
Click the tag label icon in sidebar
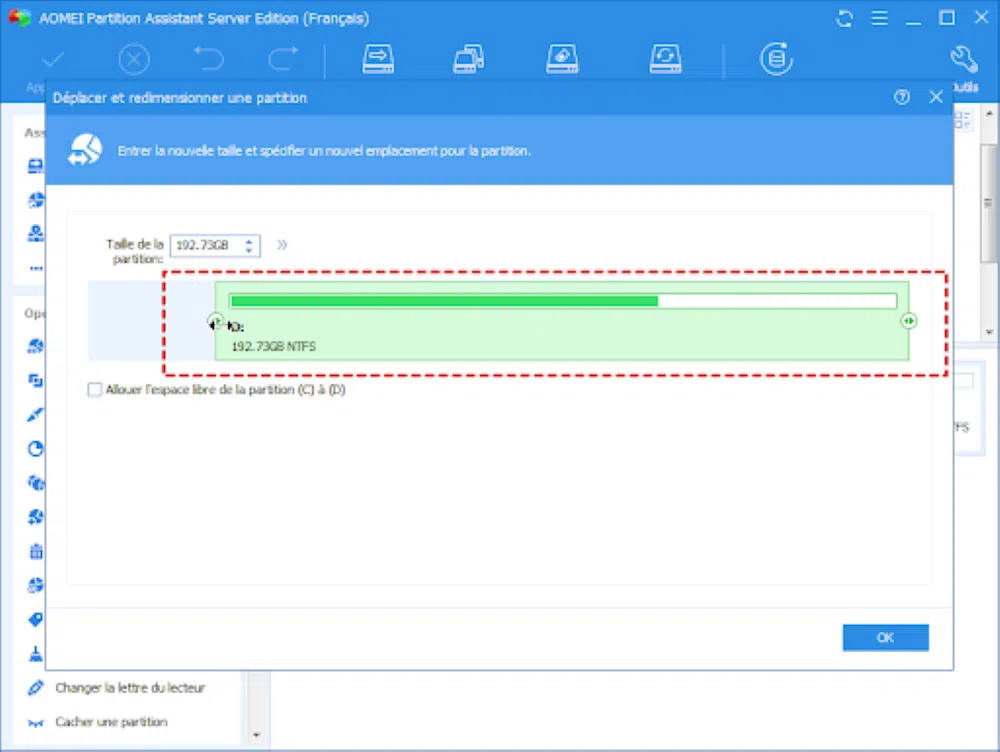(36, 619)
